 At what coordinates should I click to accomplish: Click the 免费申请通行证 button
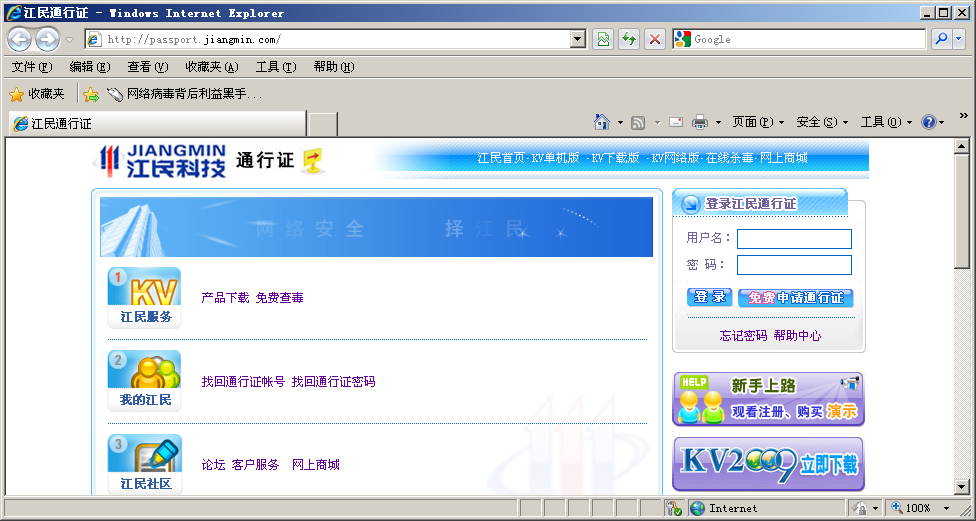[795, 298]
